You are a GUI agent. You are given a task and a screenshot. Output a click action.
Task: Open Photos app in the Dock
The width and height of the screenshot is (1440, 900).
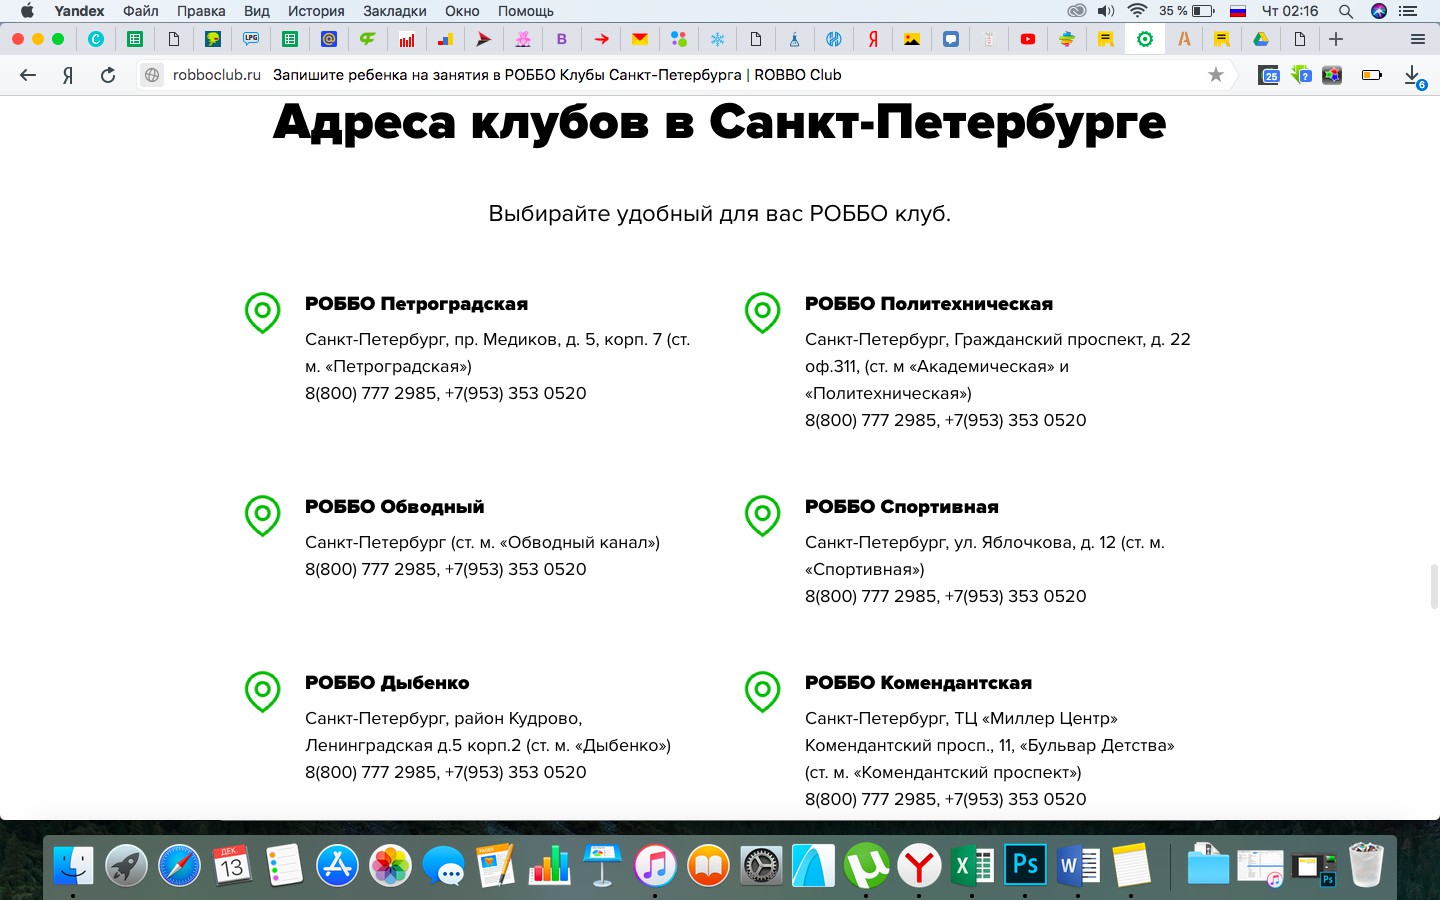point(391,865)
